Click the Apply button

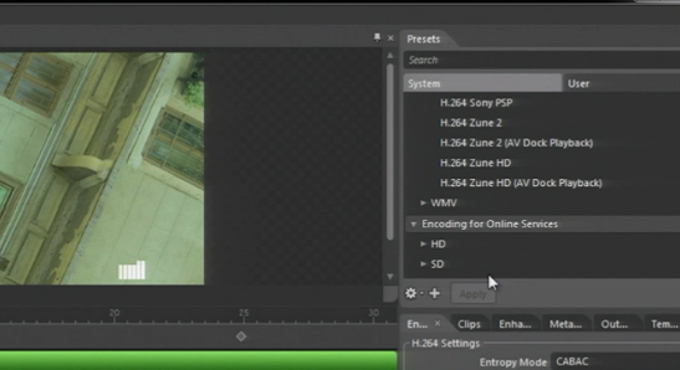(x=473, y=294)
